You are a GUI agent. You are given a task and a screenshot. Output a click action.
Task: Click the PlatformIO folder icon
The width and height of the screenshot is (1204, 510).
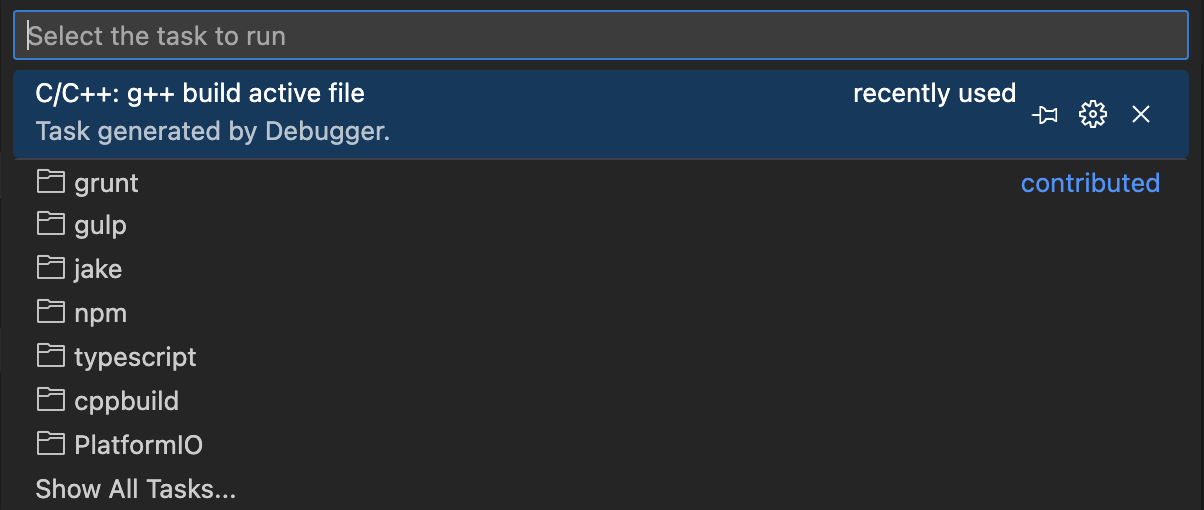tap(49, 445)
